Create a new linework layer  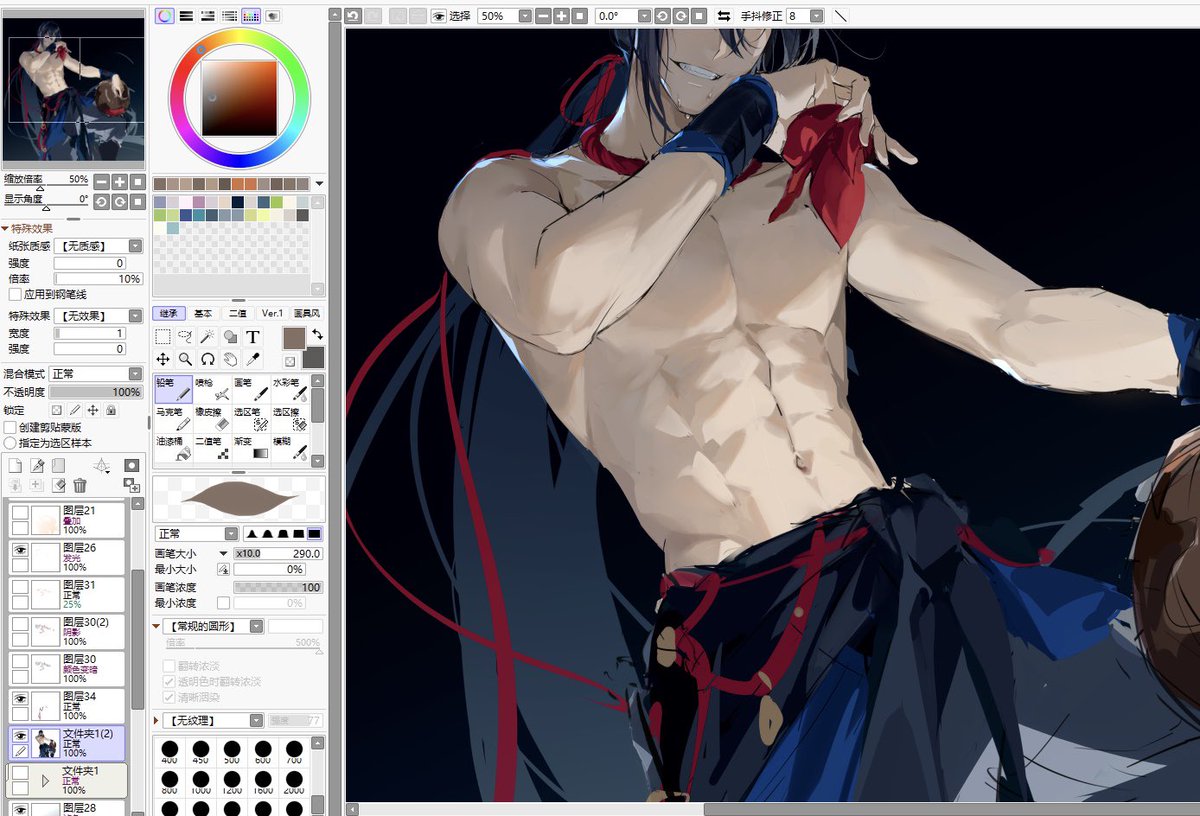click(x=37, y=465)
